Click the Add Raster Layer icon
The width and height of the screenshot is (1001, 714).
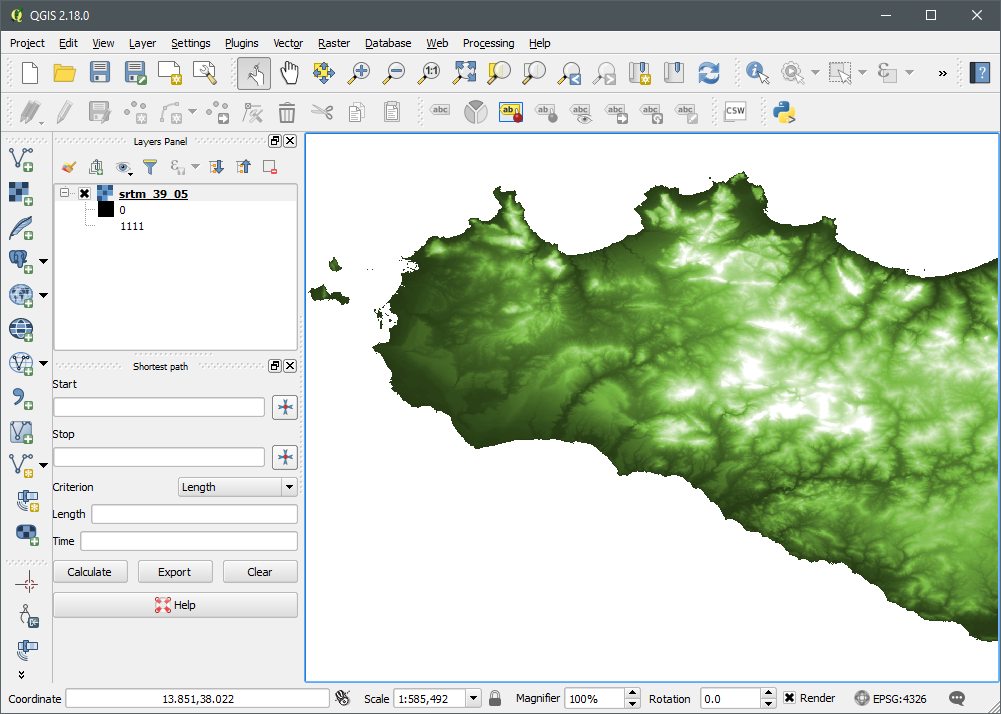coord(21,194)
